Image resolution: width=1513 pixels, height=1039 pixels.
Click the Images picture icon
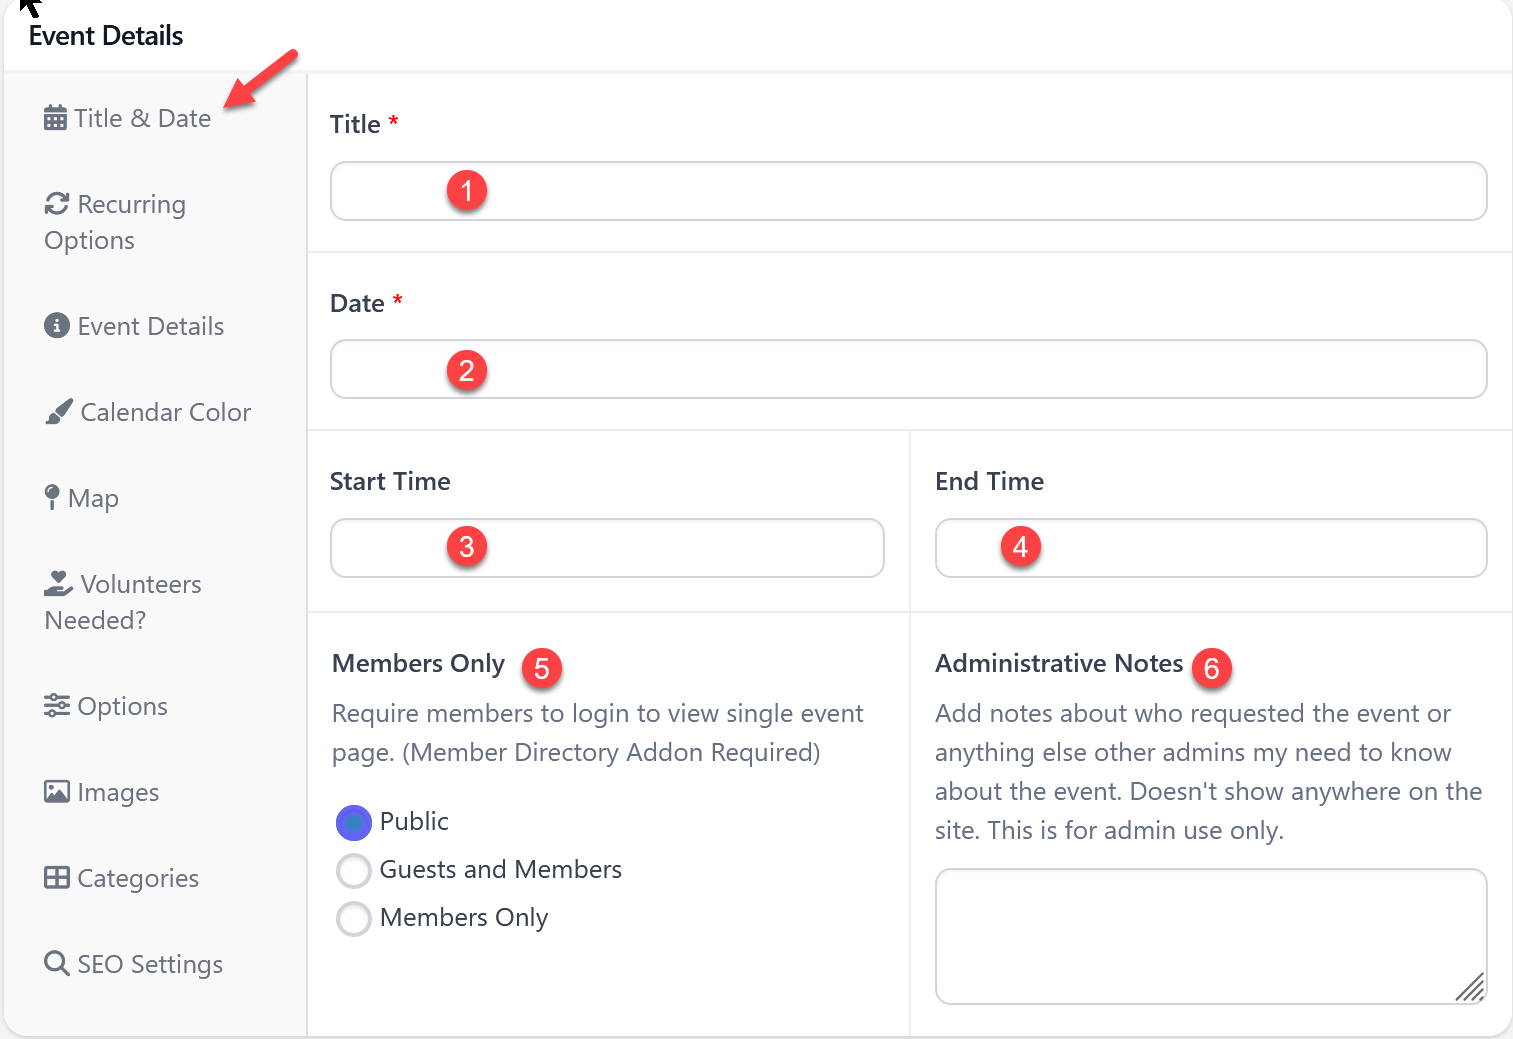pos(57,792)
